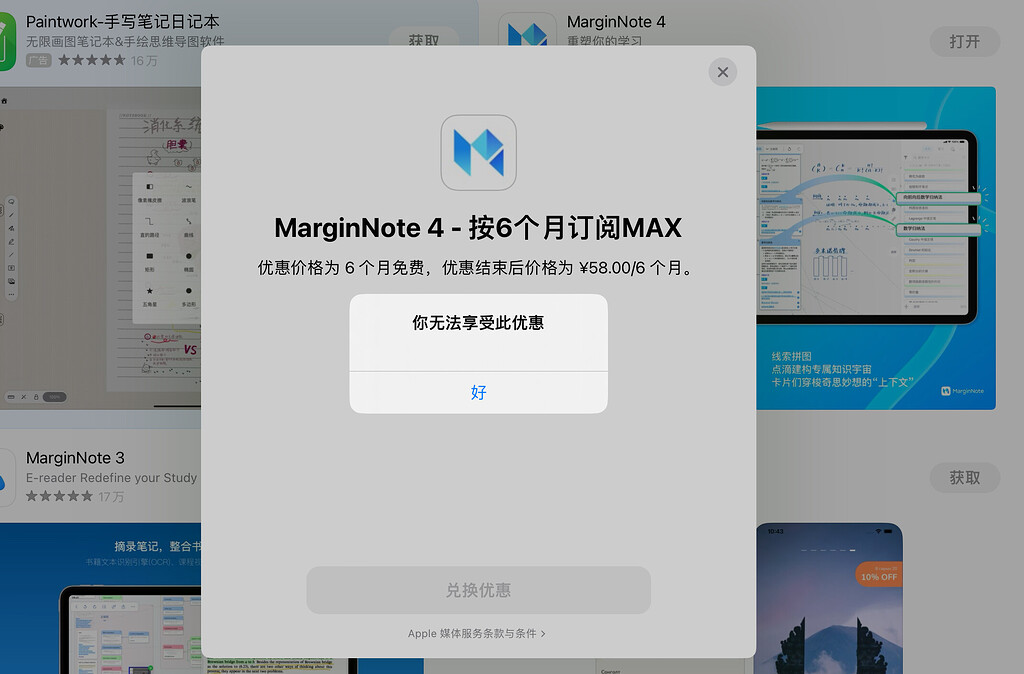Pick the rectangle shape tool
1024x674 pixels.
150,256
